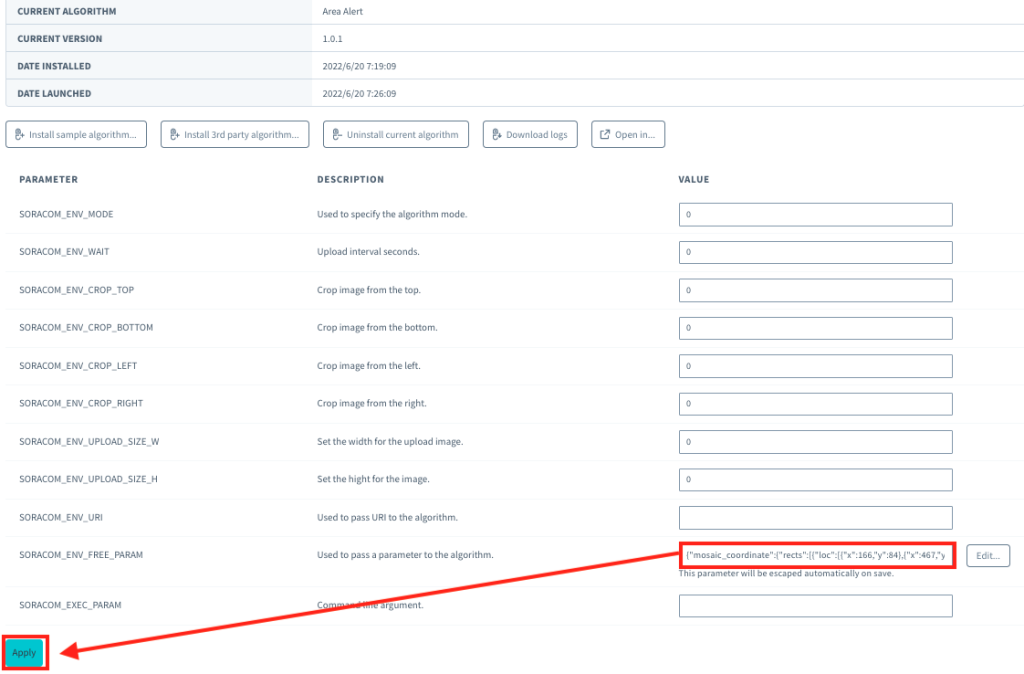This screenshot has width=1024, height=674.
Task: Click description 'Upload interval seconds.'
Action: point(368,251)
